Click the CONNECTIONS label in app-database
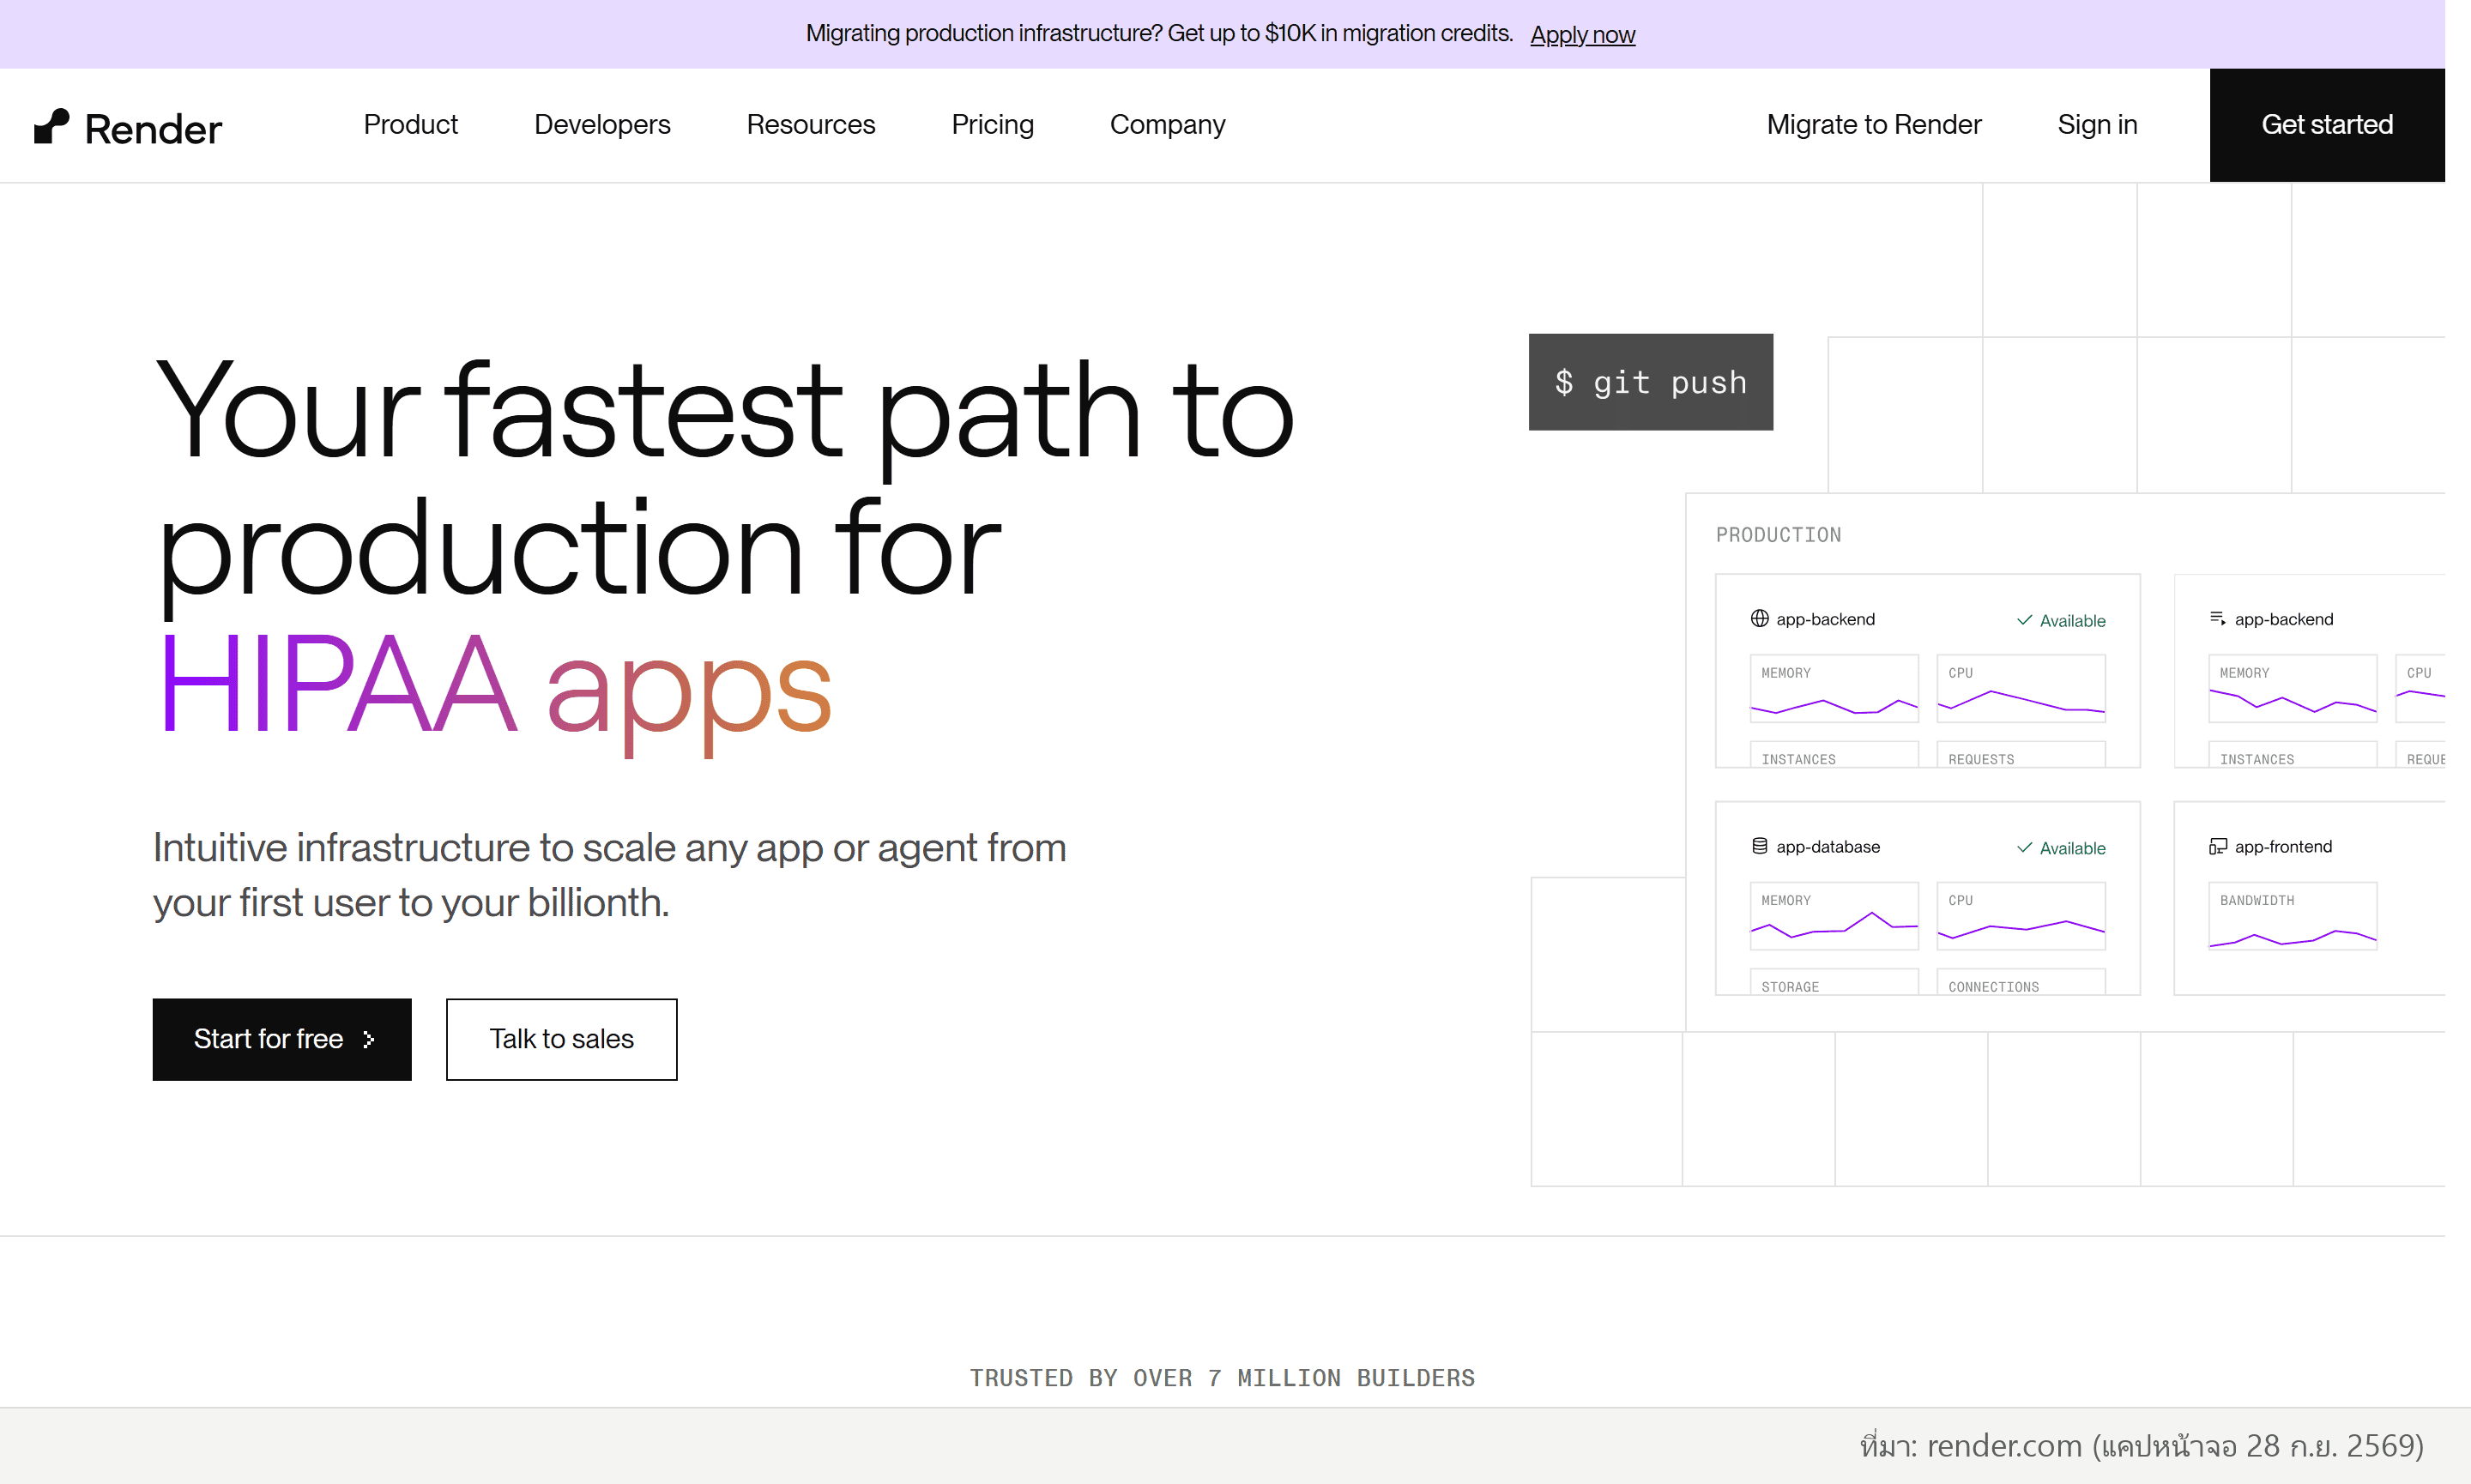Image resolution: width=2471 pixels, height=1484 pixels. coord(1993,987)
